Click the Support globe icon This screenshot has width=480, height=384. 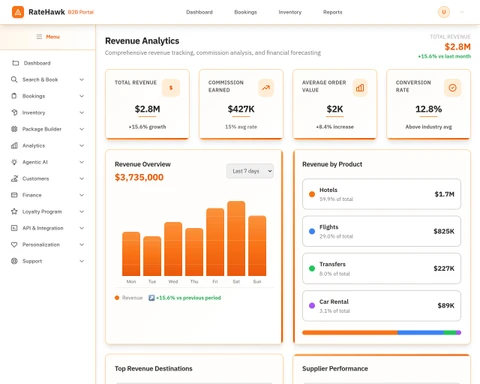pyautogui.click(x=14, y=261)
